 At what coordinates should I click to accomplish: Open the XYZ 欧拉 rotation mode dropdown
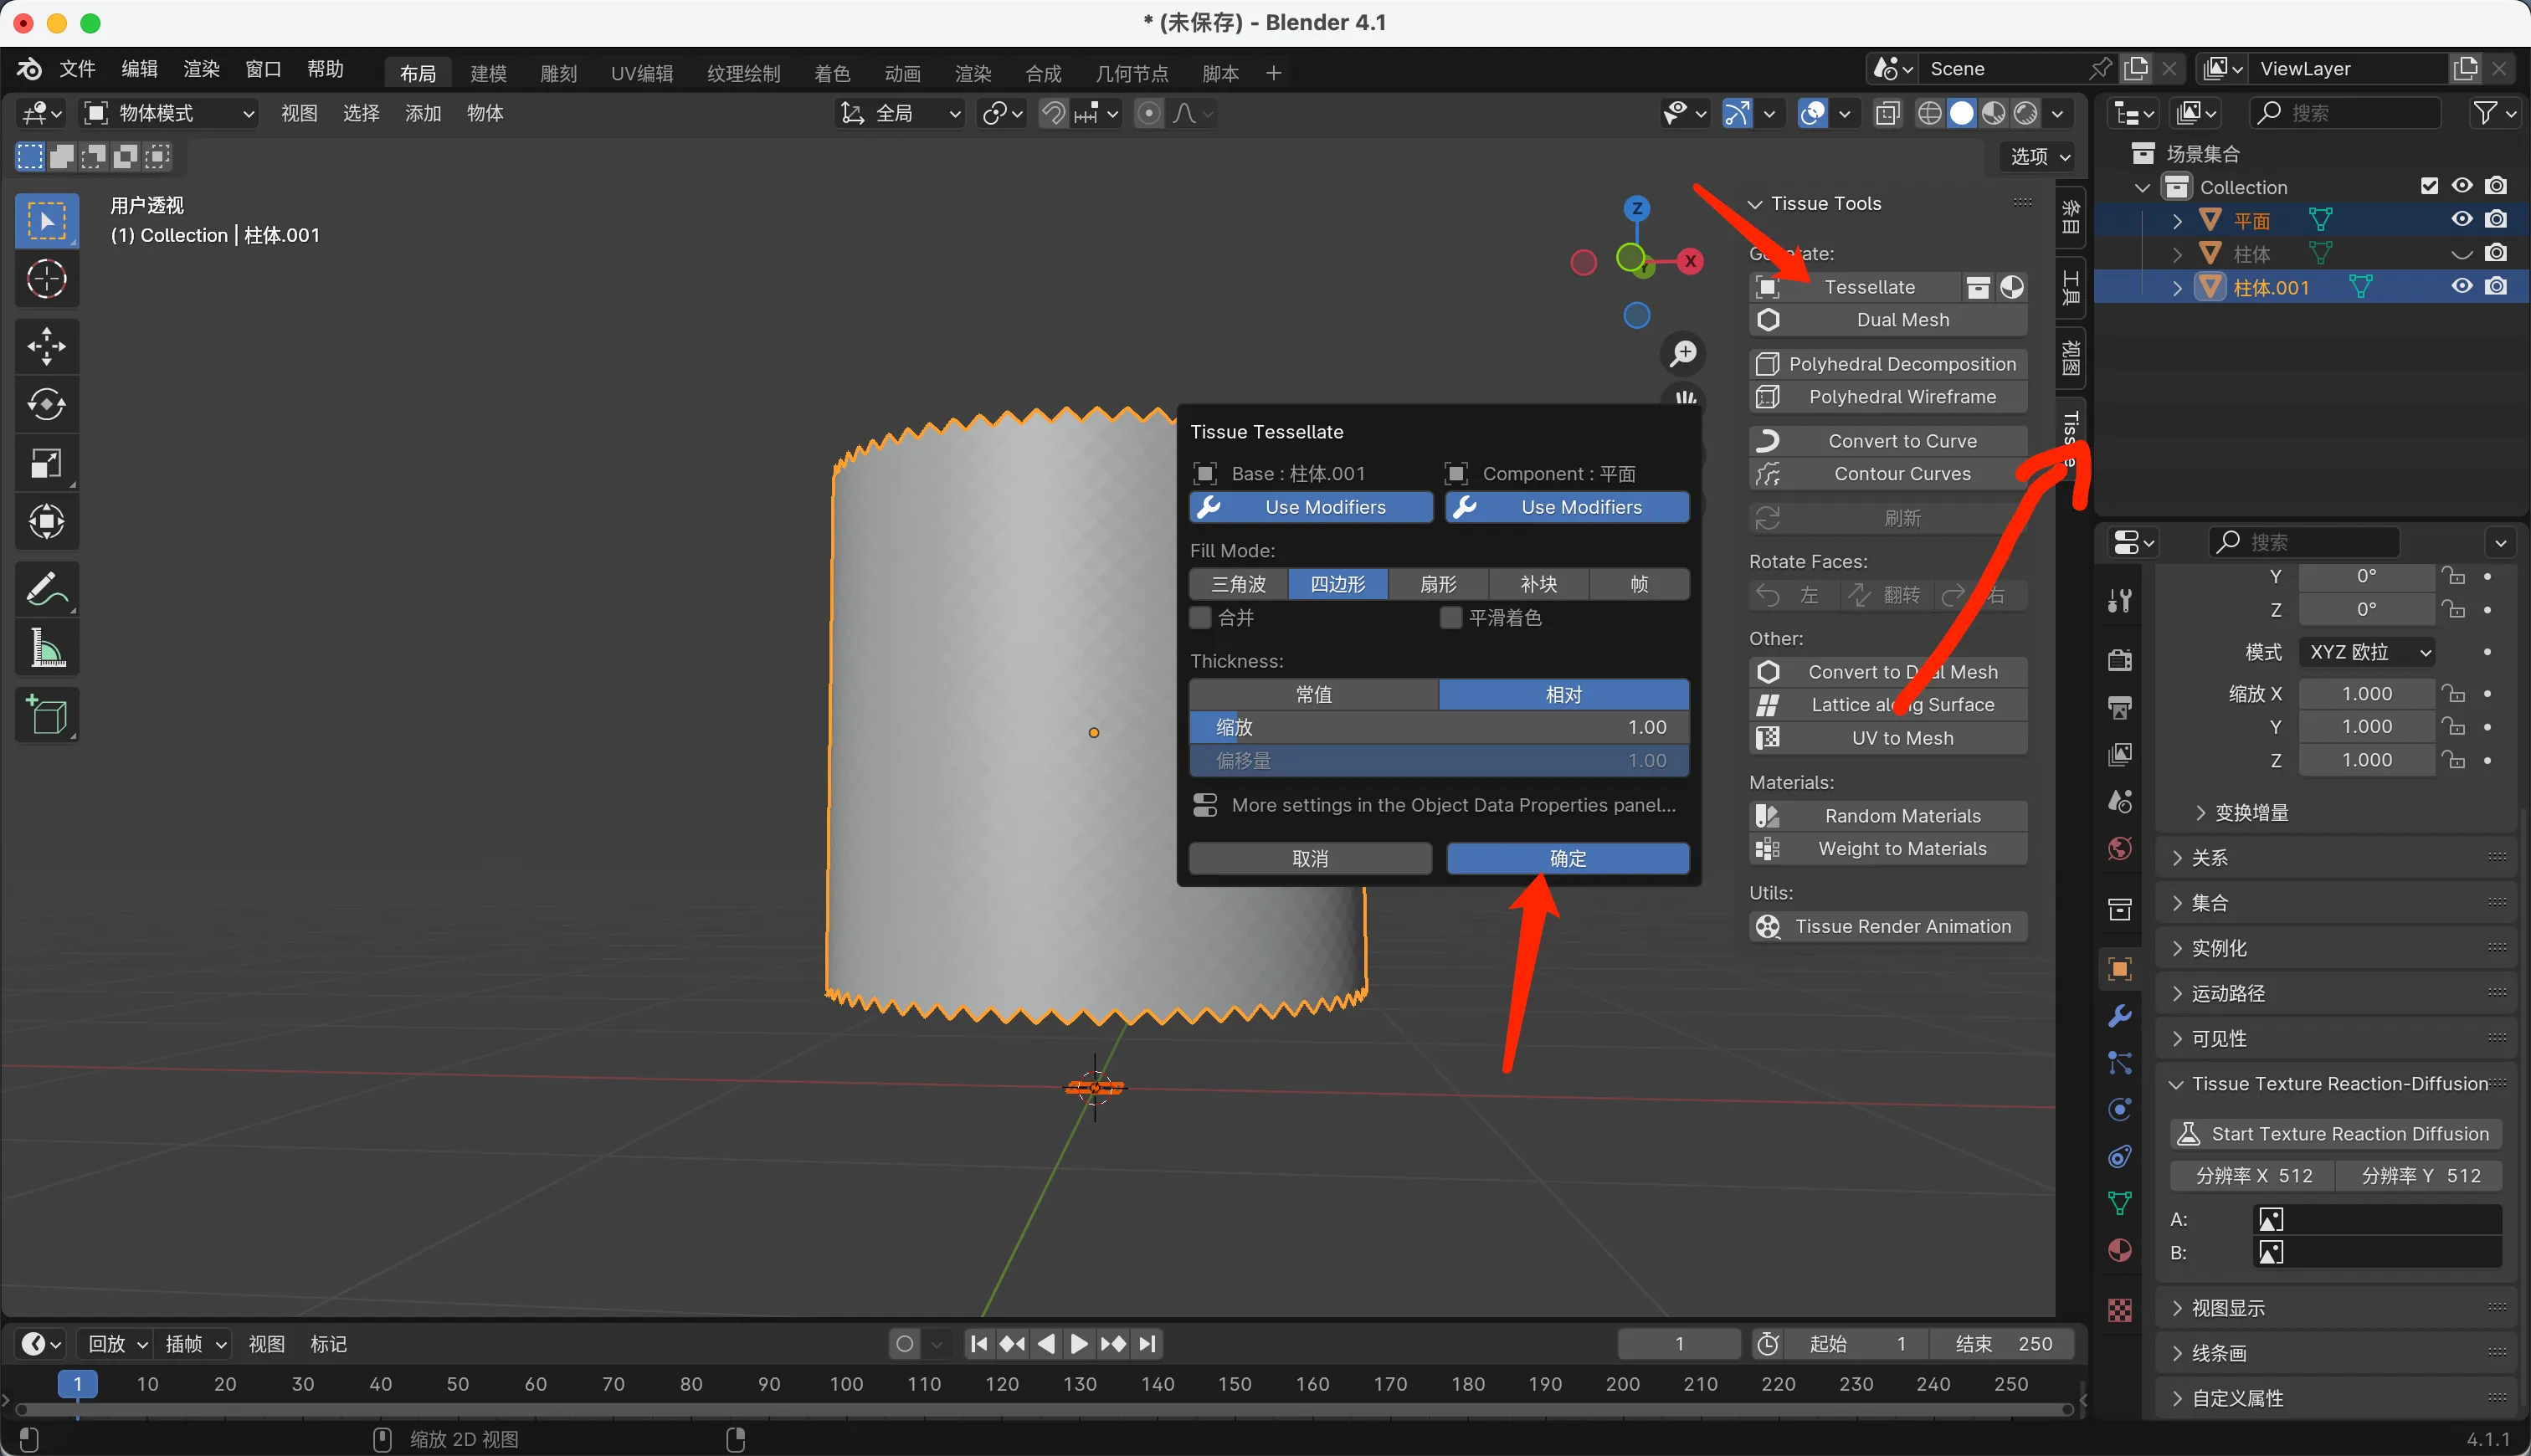point(2368,652)
